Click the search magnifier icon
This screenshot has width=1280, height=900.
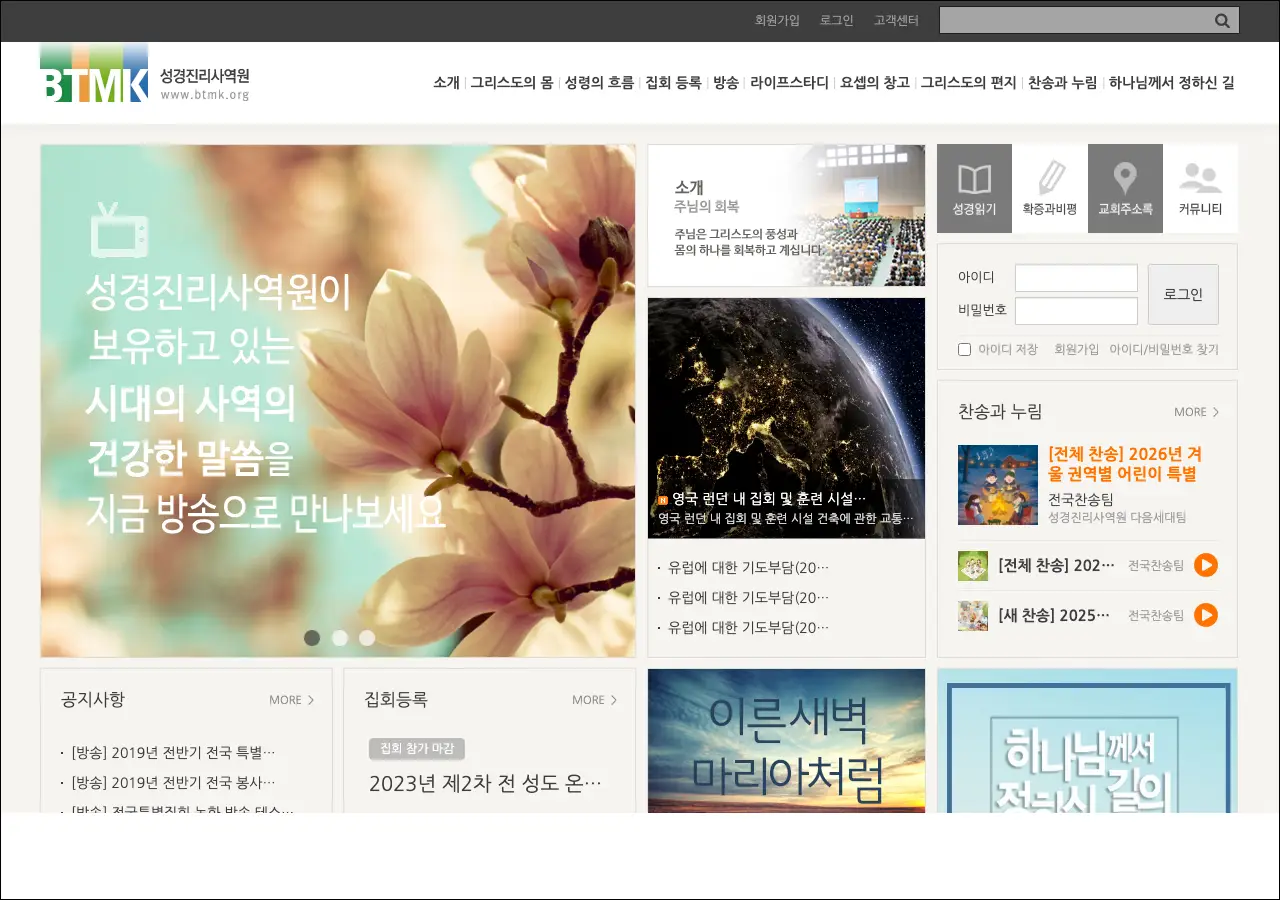pyautogui.click(x=1222, y=21)
